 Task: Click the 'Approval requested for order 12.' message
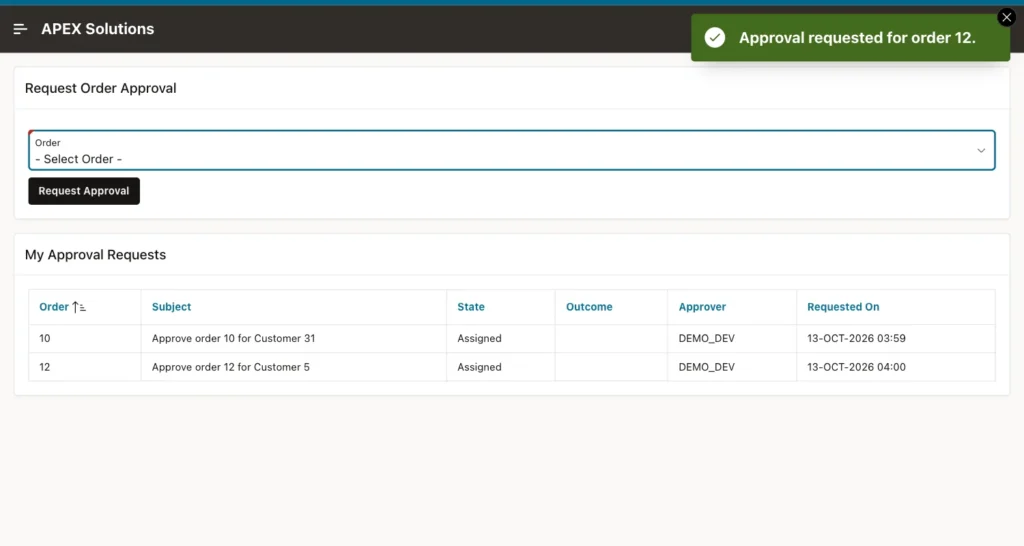857,38
